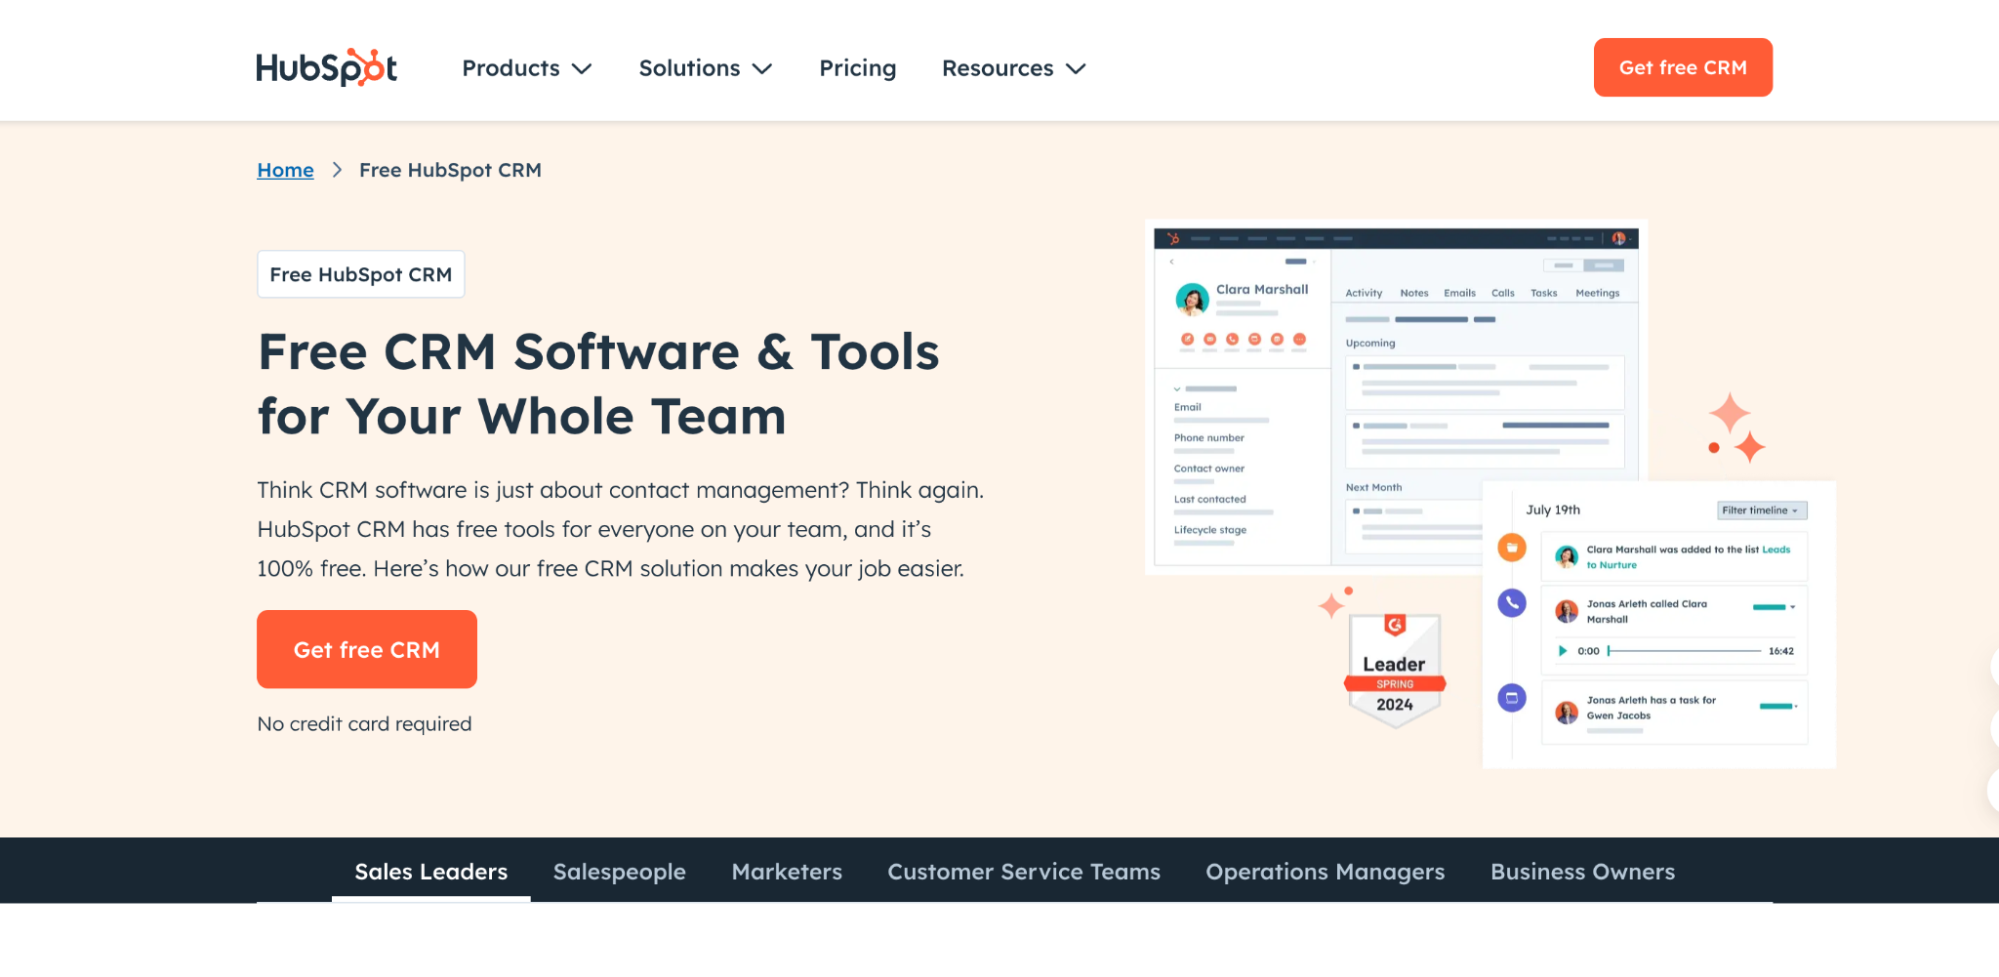Viewport: 1999px width, 977px height.
Task: Click the Emails tab in CRM preview
Action: point(1460,293)
